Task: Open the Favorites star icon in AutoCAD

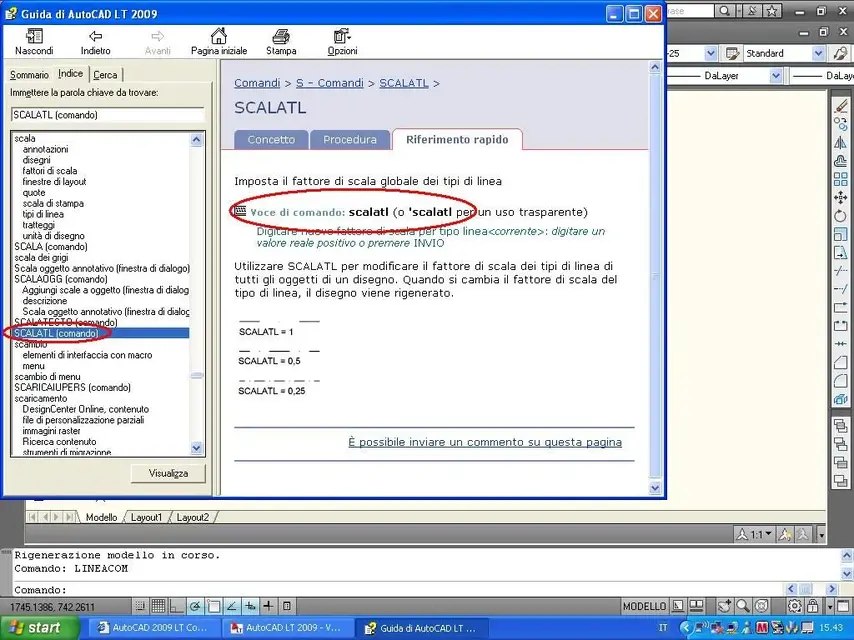Action: (x=772, y=11)
